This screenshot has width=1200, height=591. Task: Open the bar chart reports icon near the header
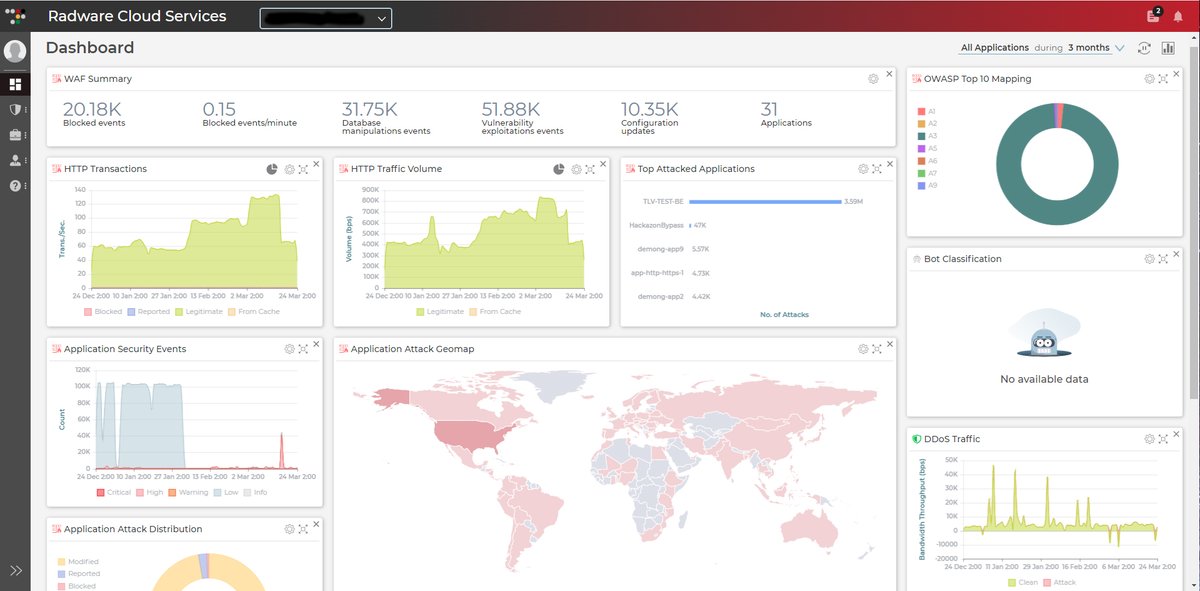[x=1169, y=48]
